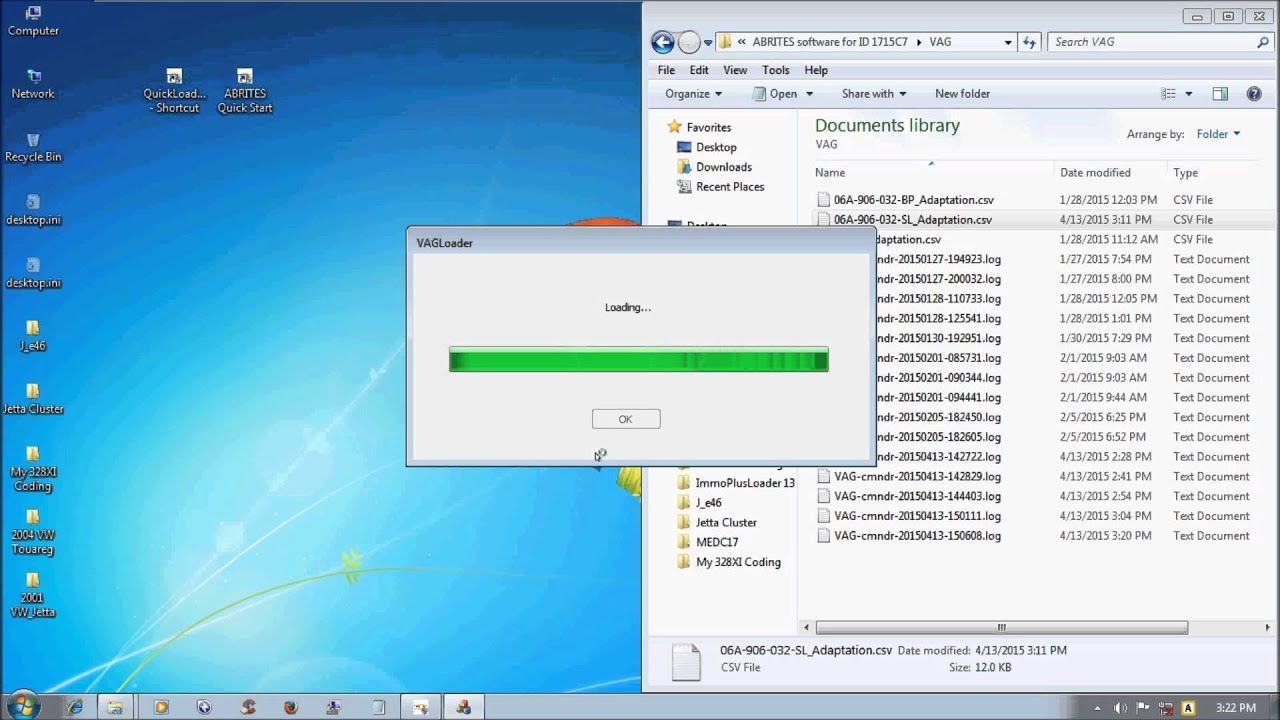Toggle the preview pane icon in Explorer
This screenshot has width=1280, height=720.
click(1220, 94)
